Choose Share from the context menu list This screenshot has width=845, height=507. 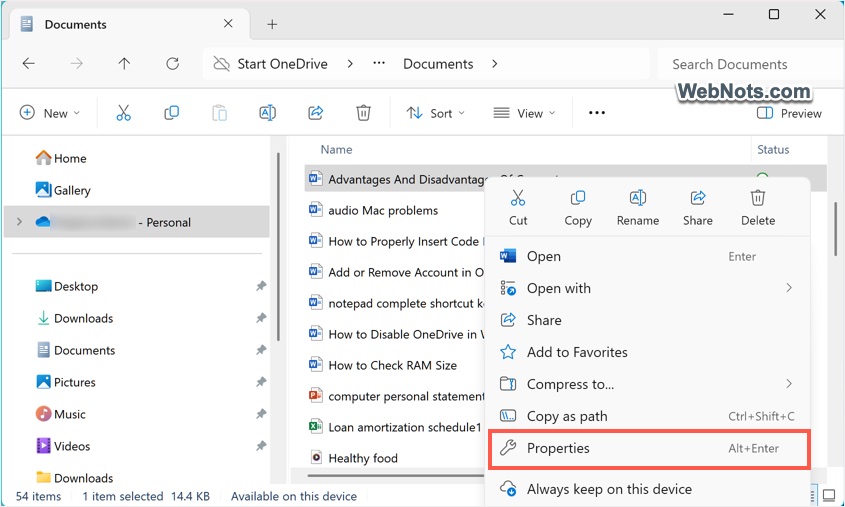(649, 320)
